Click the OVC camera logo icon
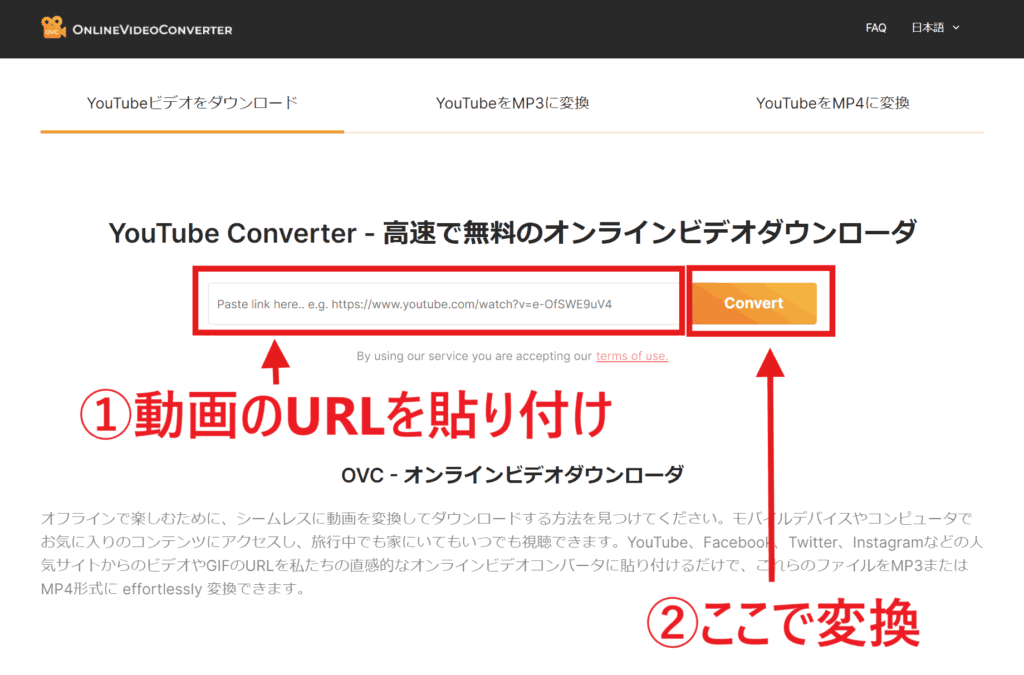This screenshot has width=1024, height=675. point(53,27)
